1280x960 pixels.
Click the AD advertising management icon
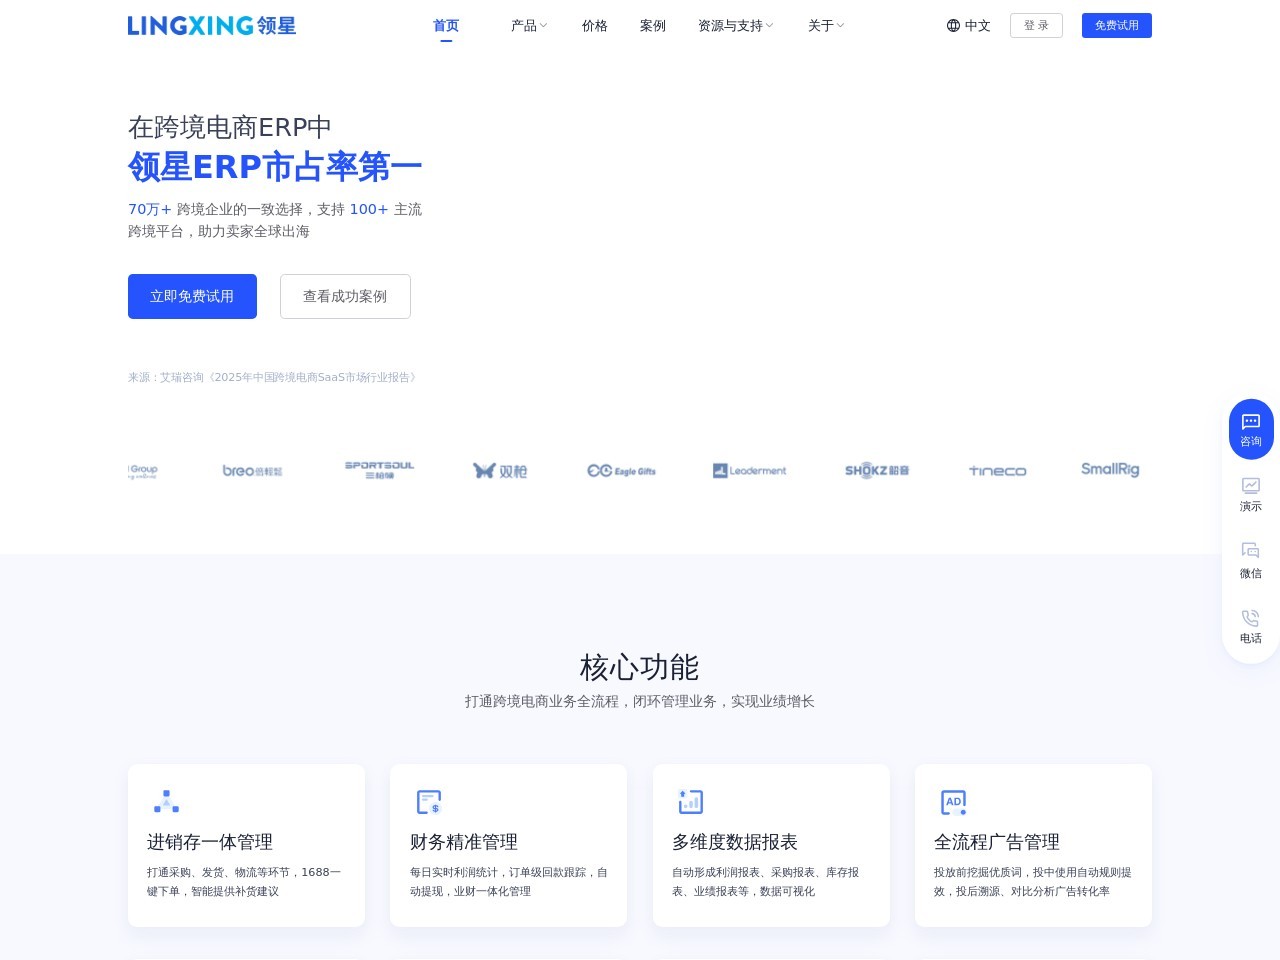tap(954, 802)
